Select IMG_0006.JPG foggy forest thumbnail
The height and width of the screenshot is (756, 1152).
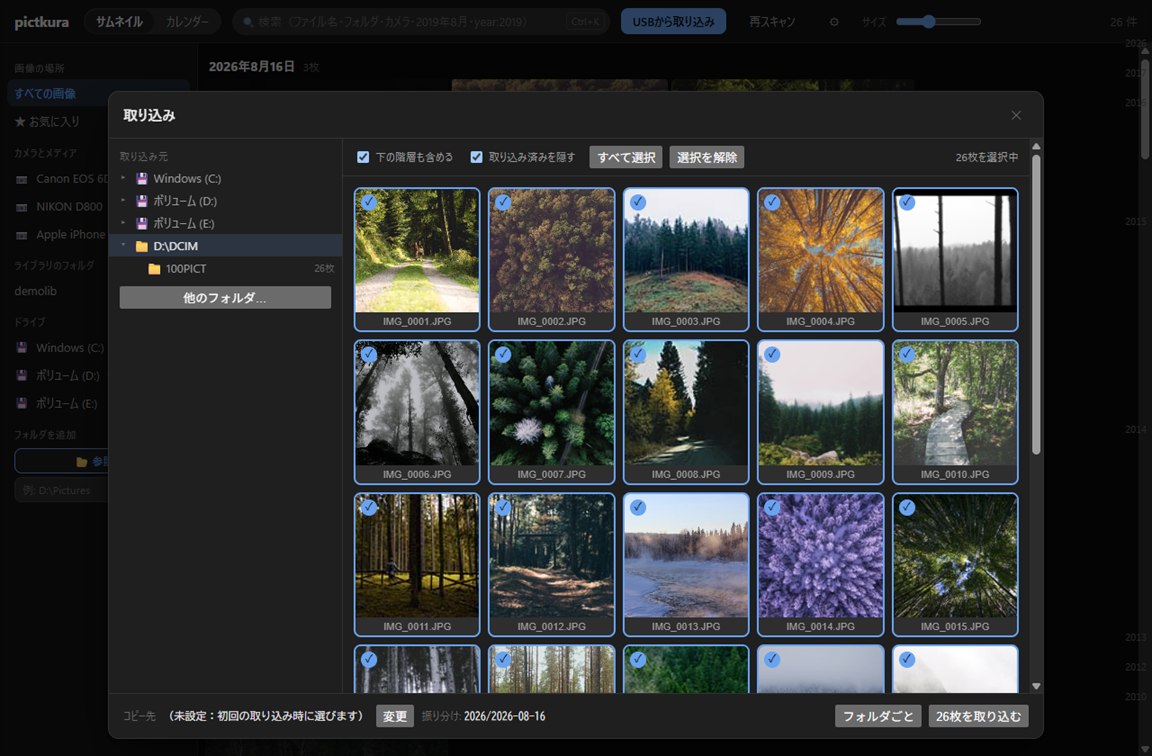417,411
